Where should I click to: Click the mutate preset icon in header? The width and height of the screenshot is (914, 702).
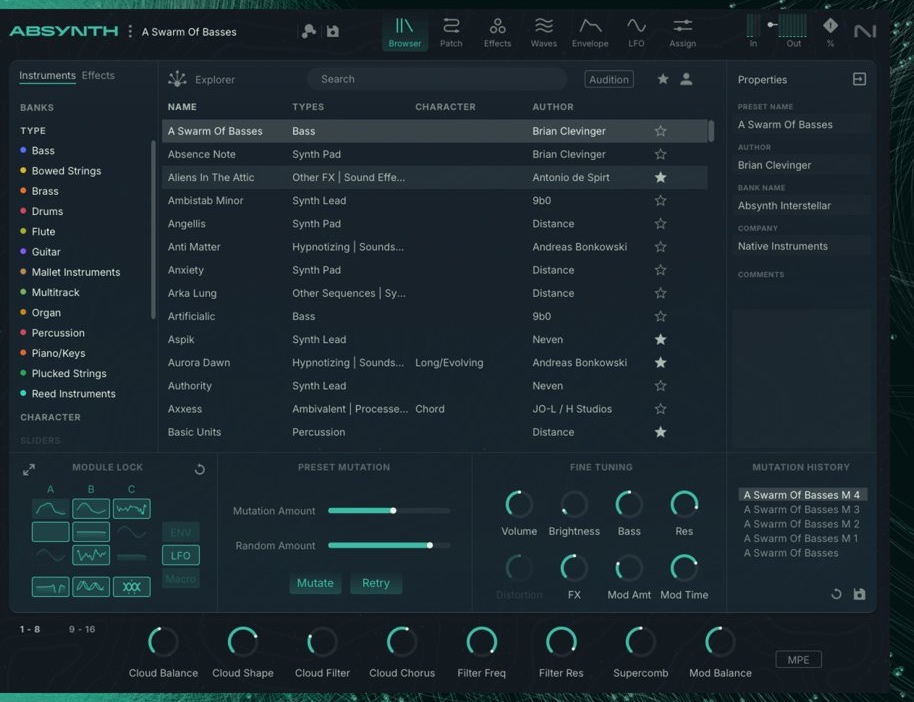tap(308, 31)
